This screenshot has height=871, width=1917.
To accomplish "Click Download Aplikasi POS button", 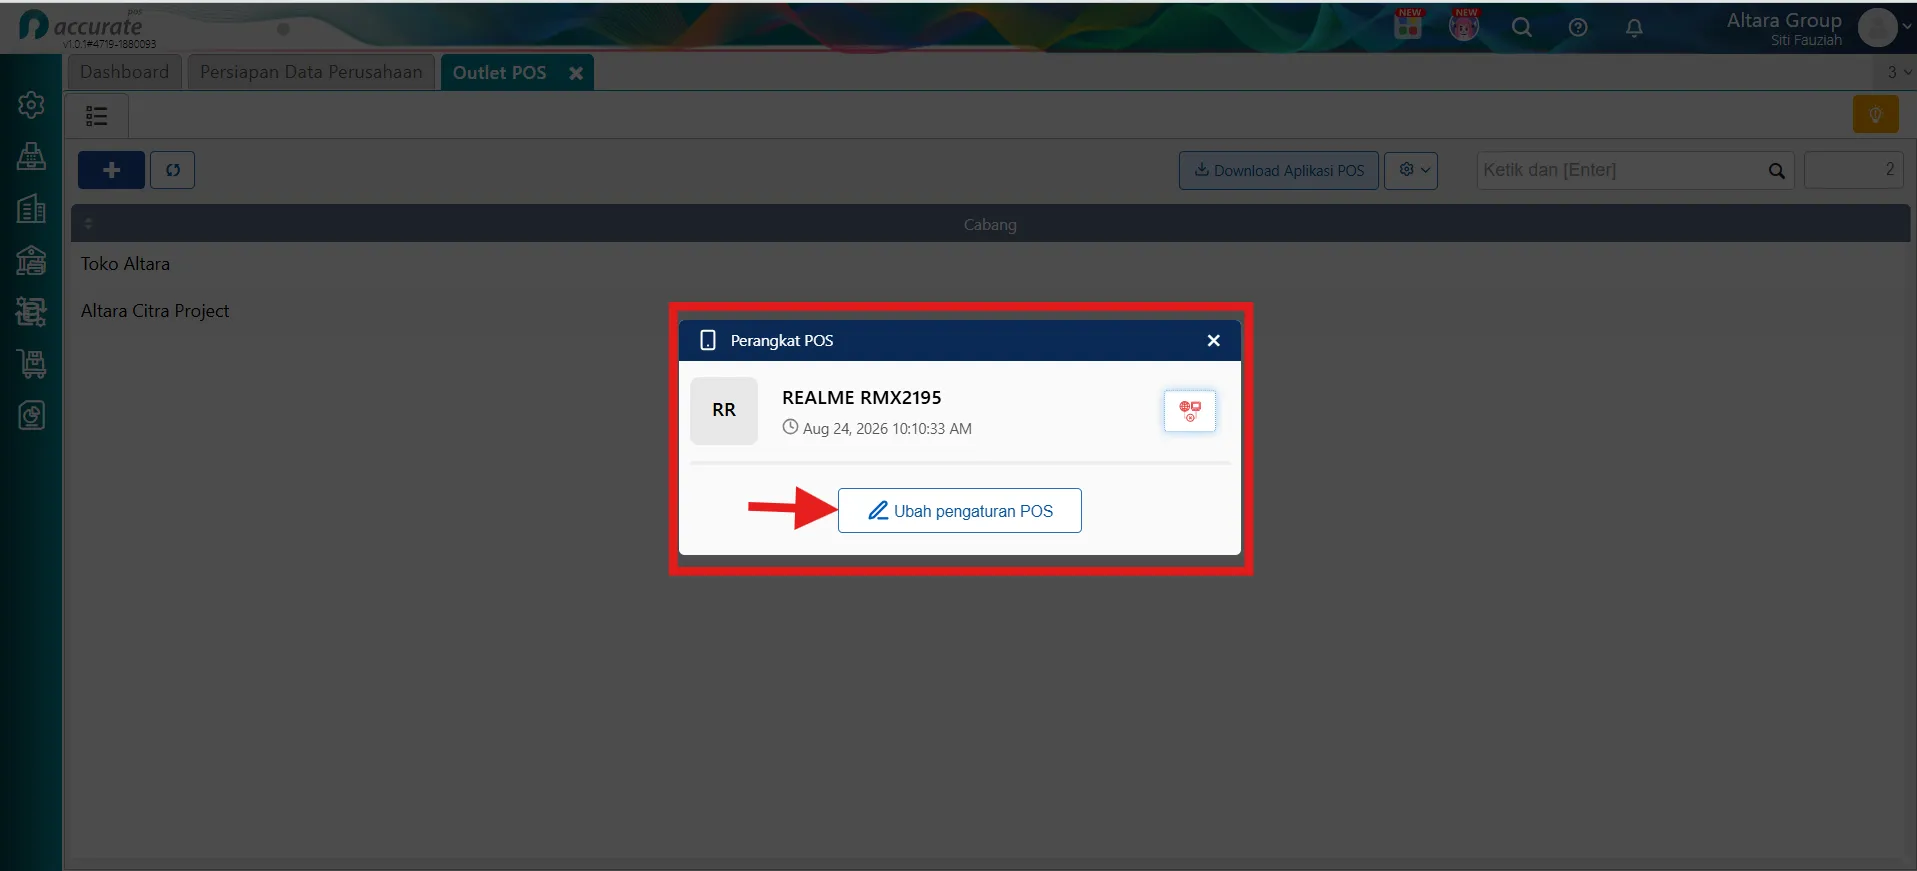I will 1278,170.
